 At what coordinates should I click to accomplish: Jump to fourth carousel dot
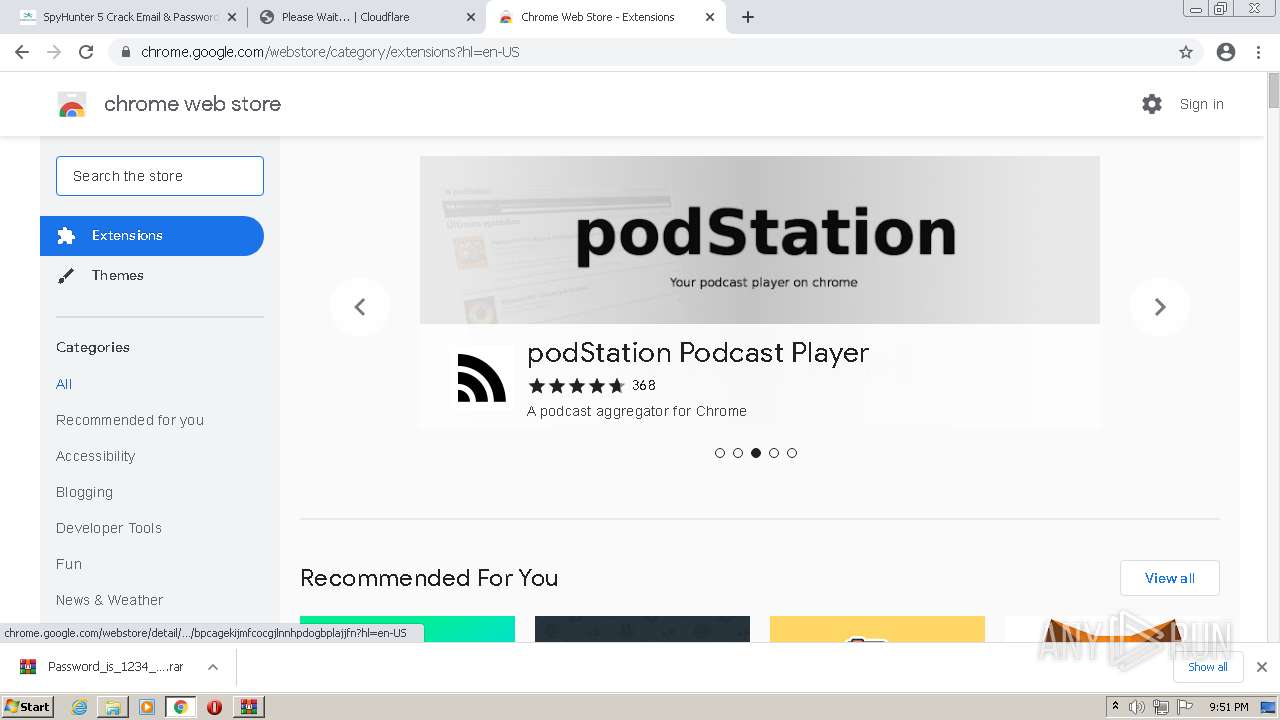[x=774, y=453]
